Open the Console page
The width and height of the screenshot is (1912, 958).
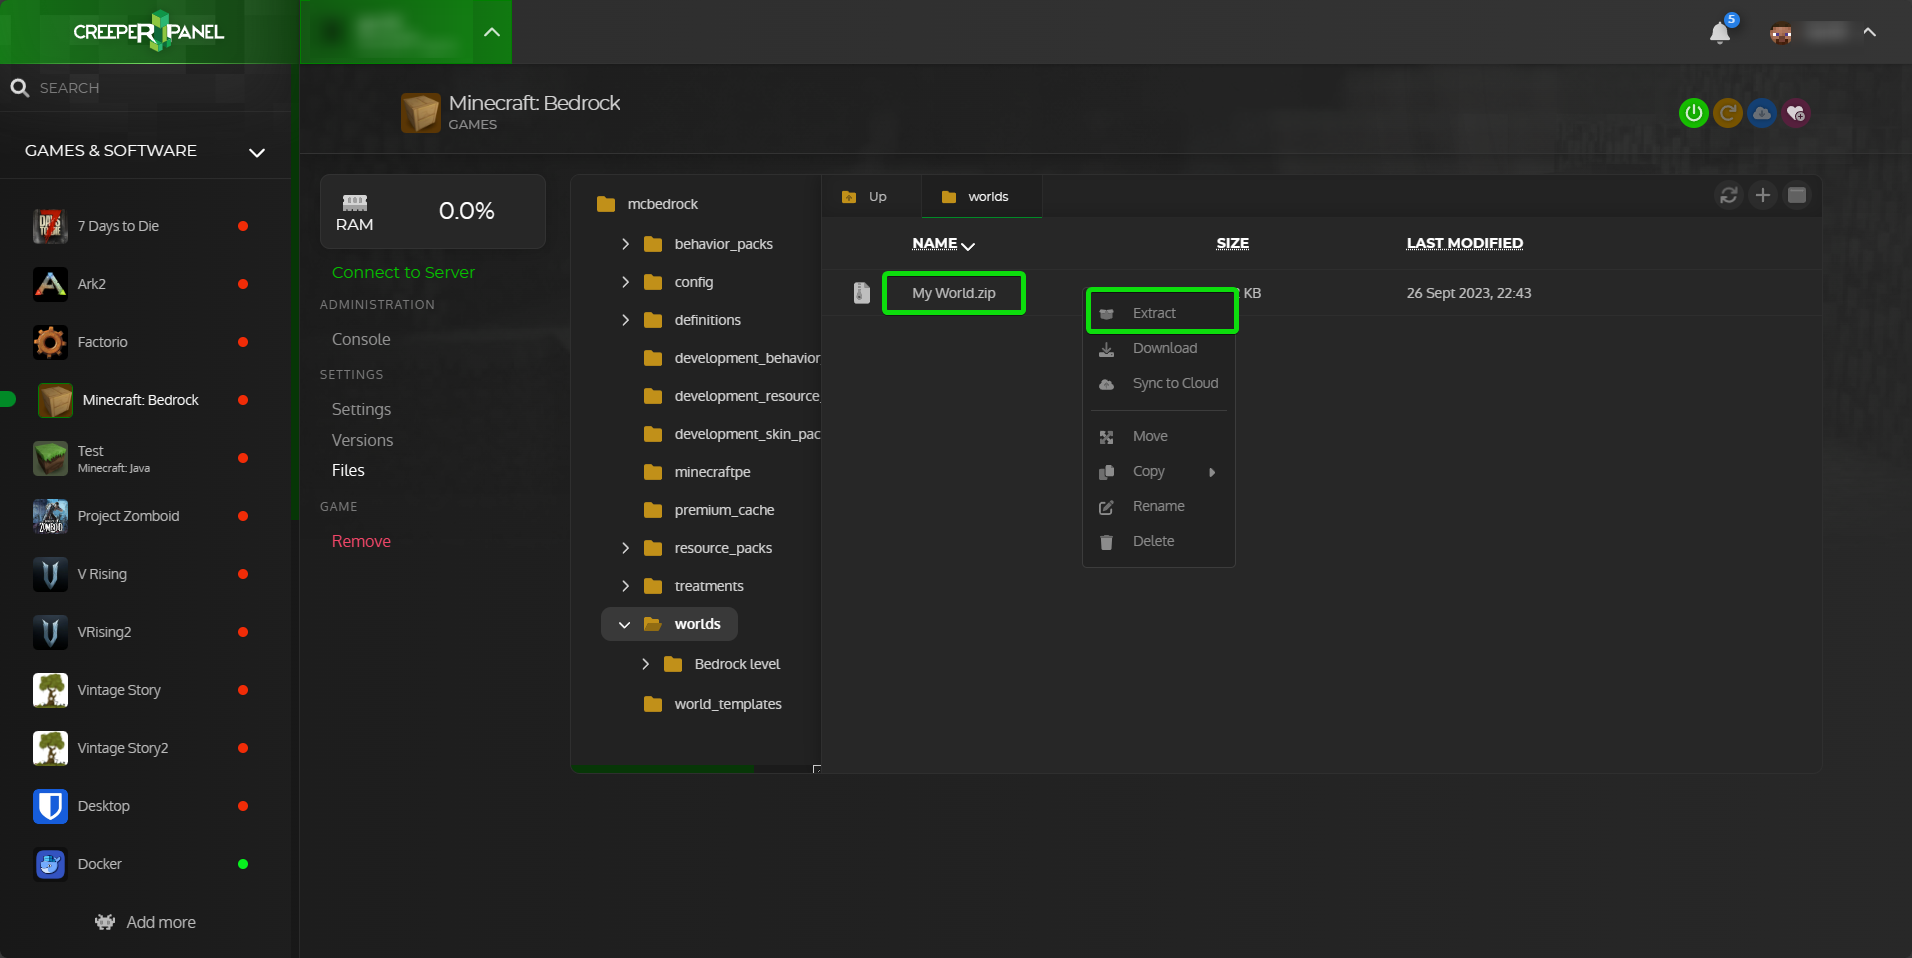click(361, 339)
